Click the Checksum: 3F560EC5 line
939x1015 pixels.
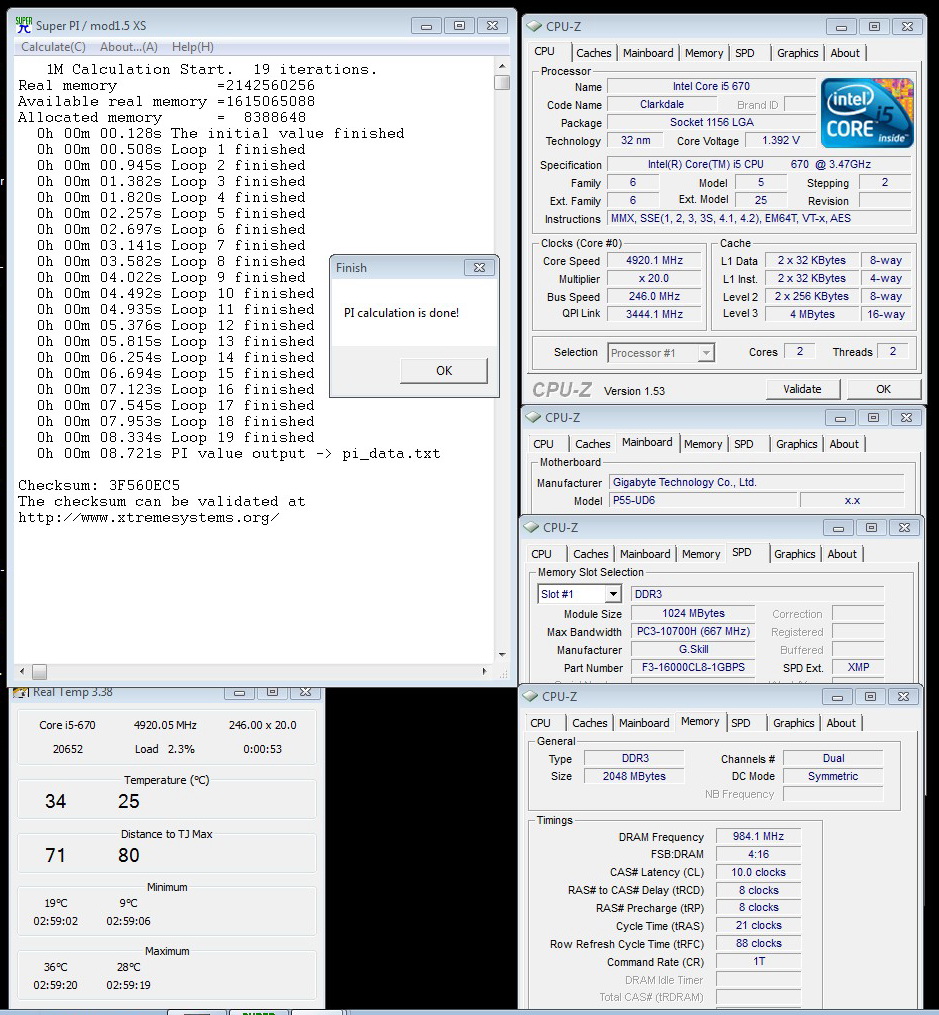click(x=99, y=485)
